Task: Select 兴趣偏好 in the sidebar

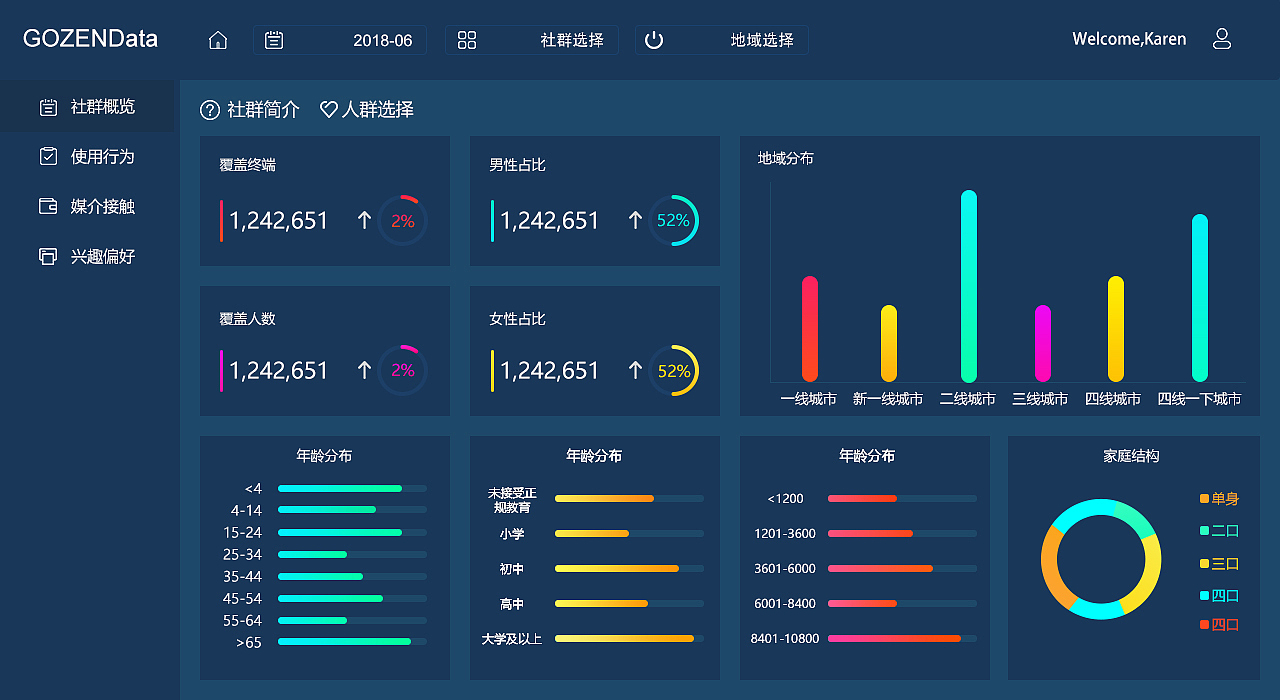Action: pos(87,256)
